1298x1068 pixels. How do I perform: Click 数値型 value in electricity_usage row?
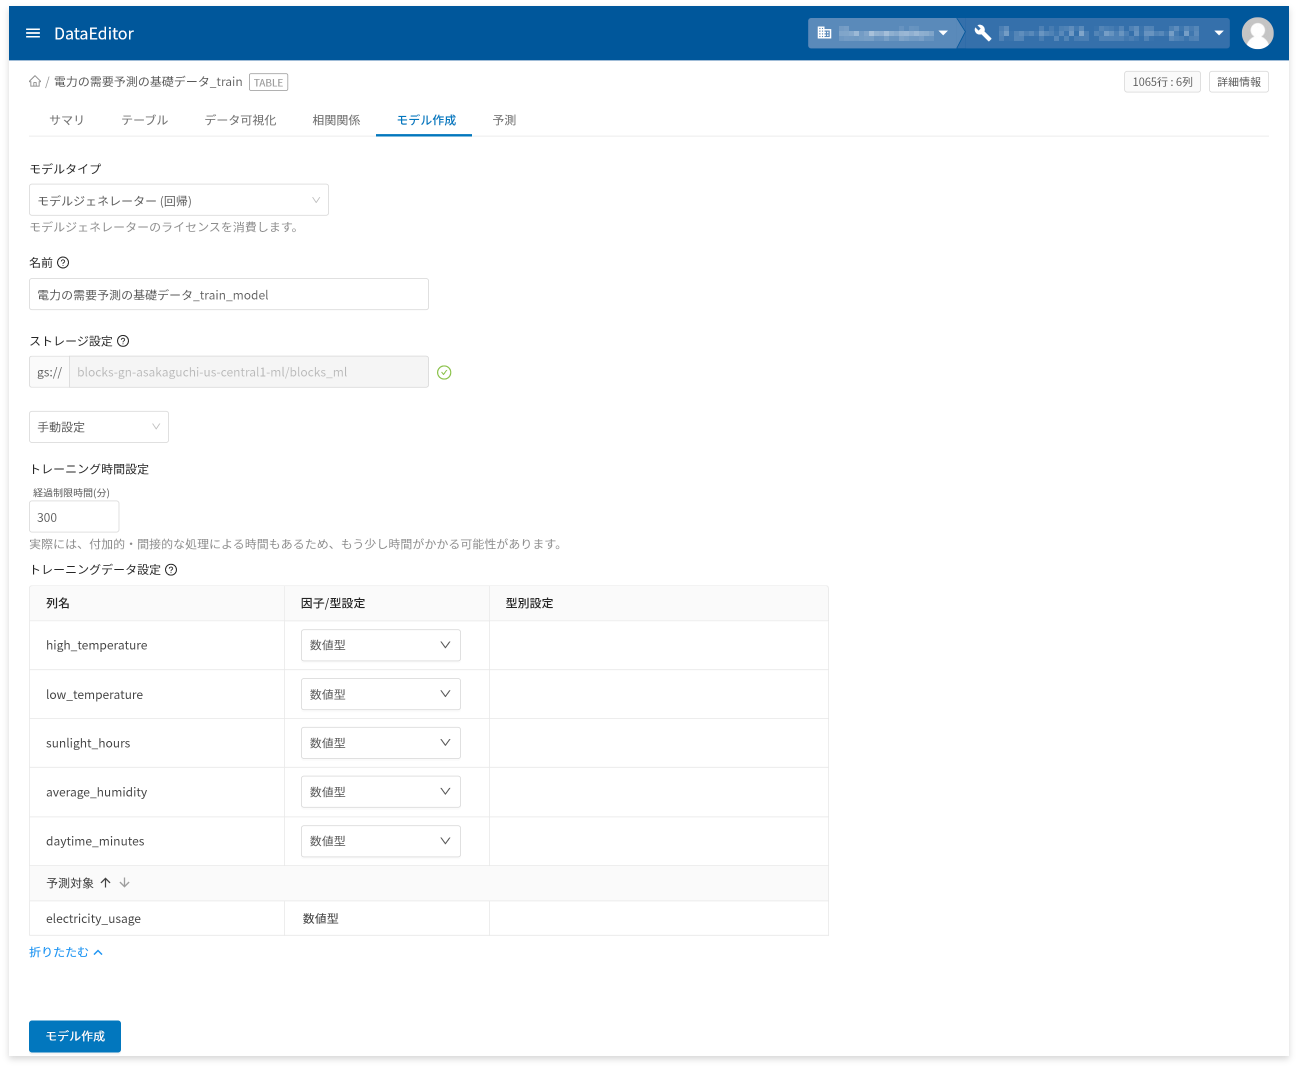point(321,919)
